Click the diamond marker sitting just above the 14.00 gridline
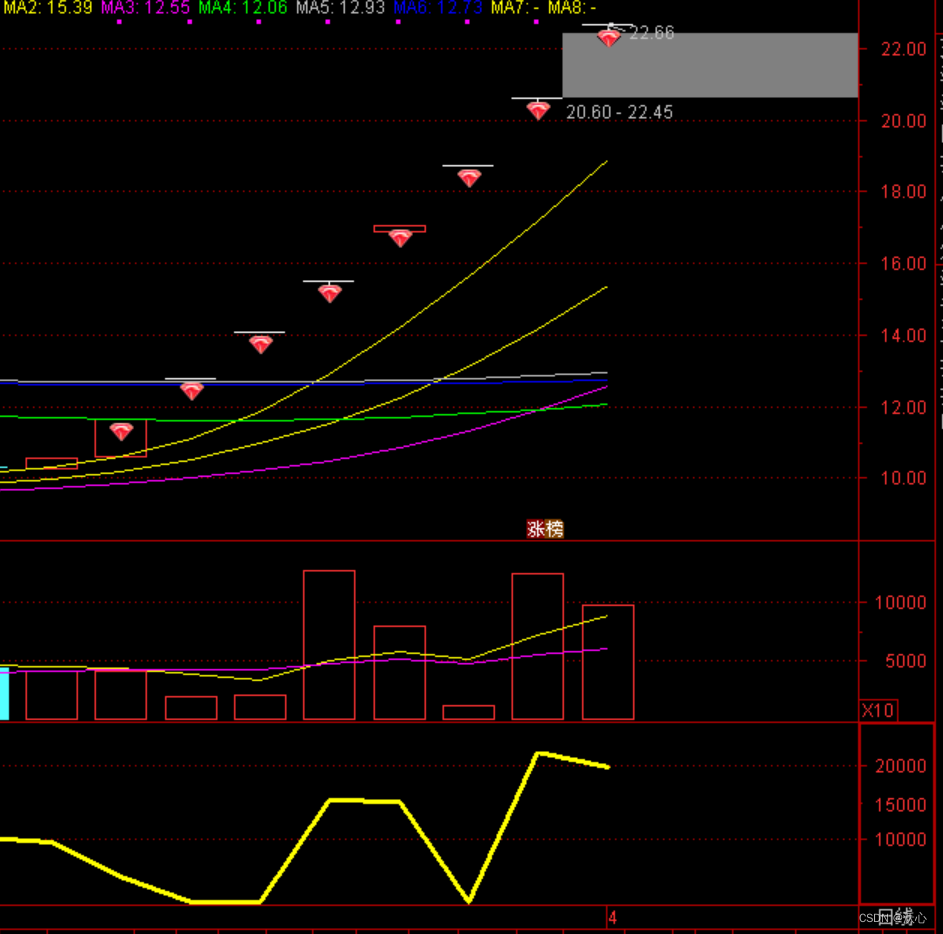Screen dimensions: 943x934 pos(260,345)
